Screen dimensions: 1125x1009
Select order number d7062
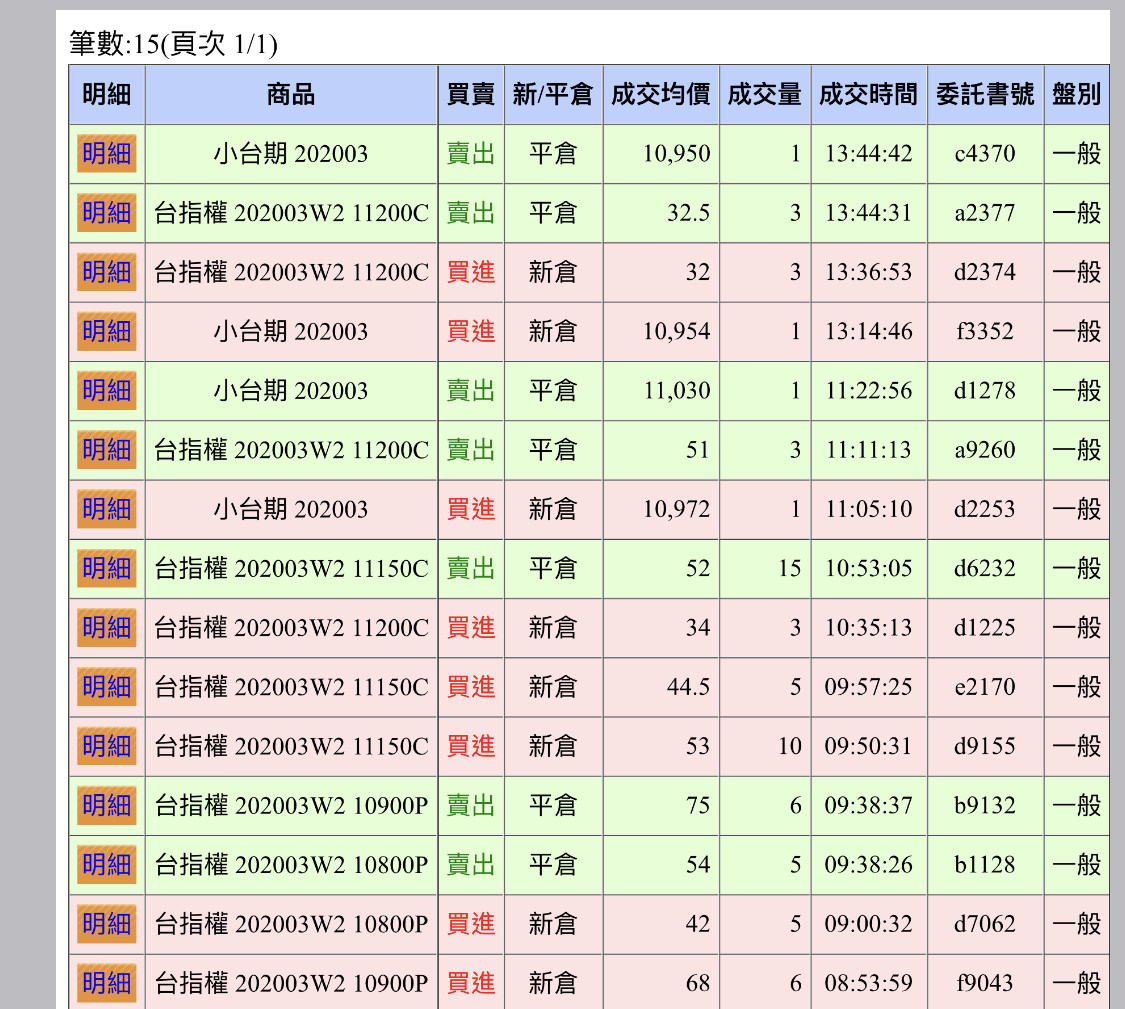[x=985, y=924]
